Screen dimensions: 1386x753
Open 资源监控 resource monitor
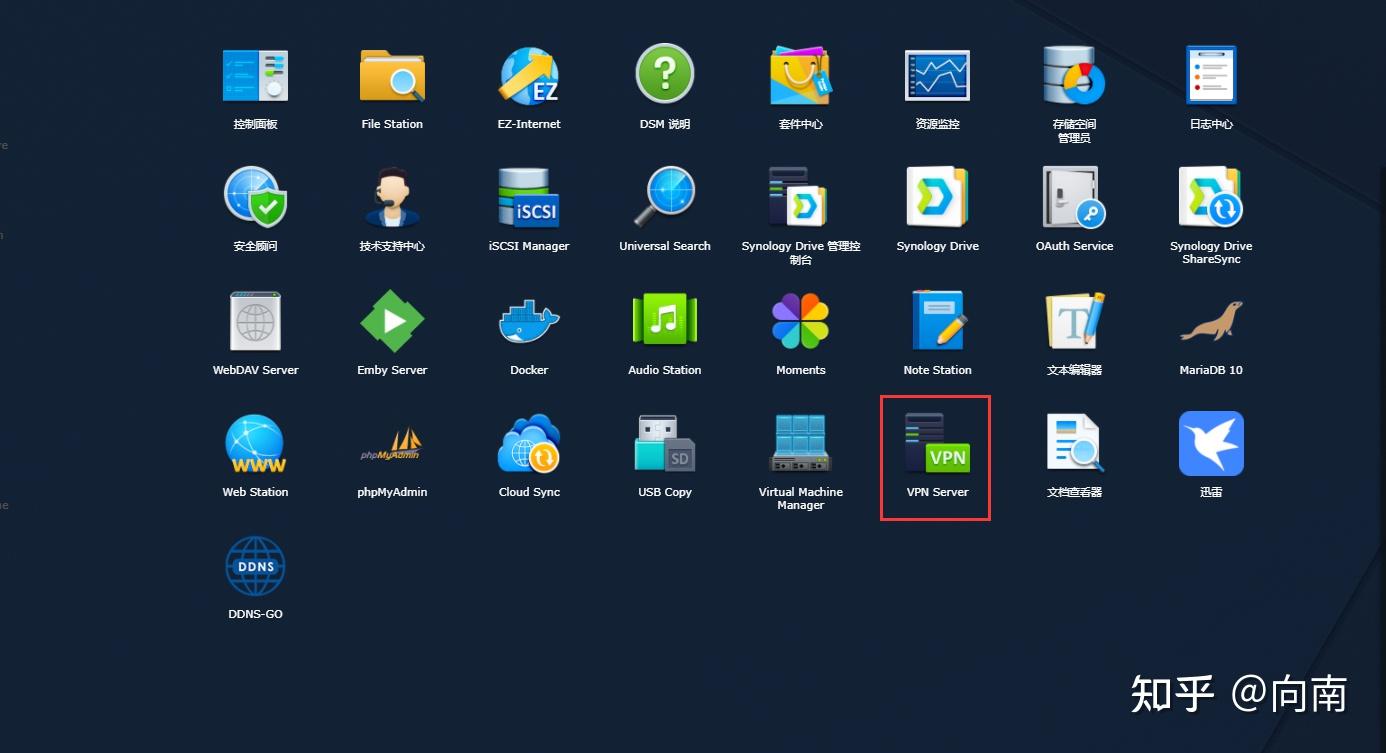tap(937, 75)
